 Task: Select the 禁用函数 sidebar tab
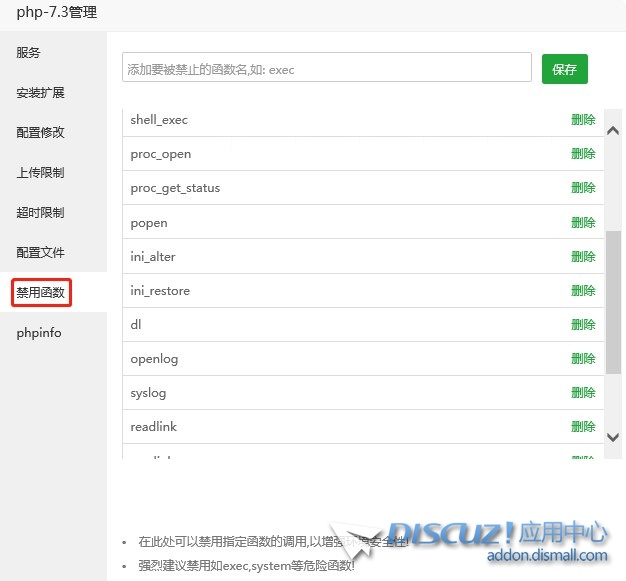tap(41, 293)
